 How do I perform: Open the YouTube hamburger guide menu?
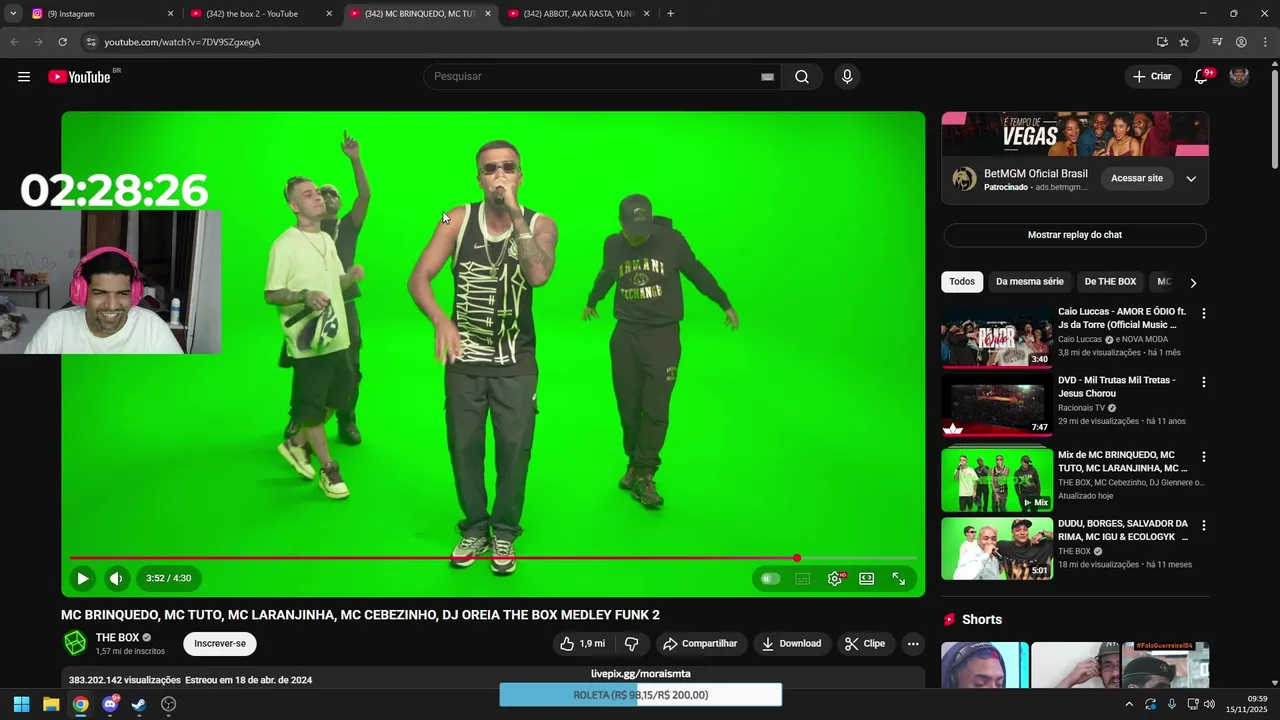point(24,77)
